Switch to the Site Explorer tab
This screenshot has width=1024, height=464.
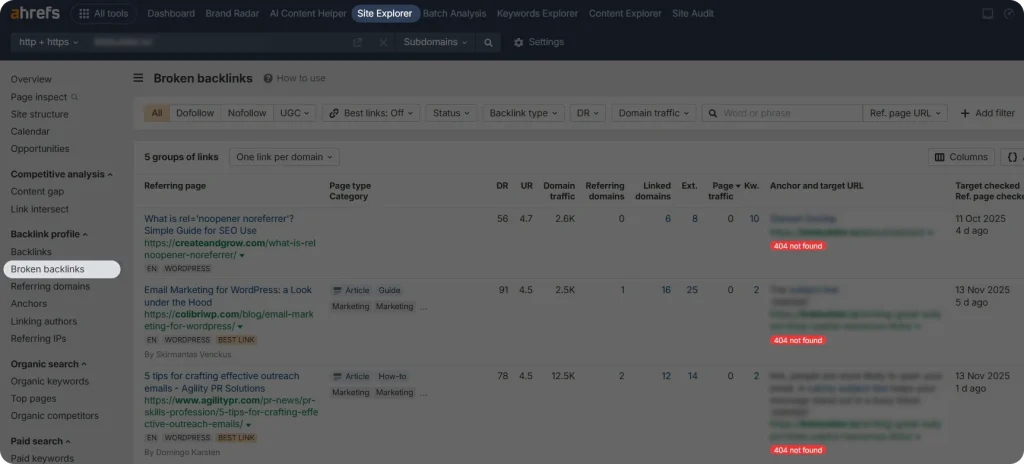click(x=385, y=14)
